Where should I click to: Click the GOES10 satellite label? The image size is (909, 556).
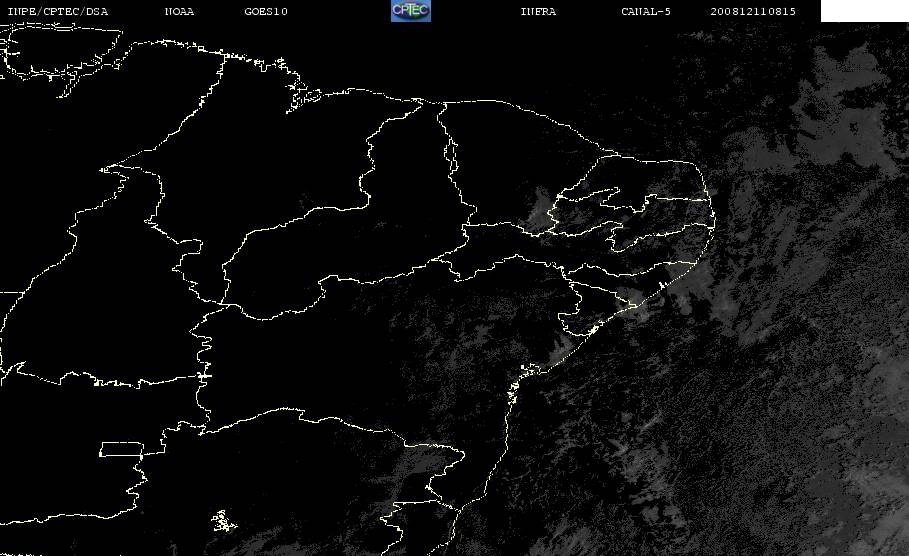(266, 12)
